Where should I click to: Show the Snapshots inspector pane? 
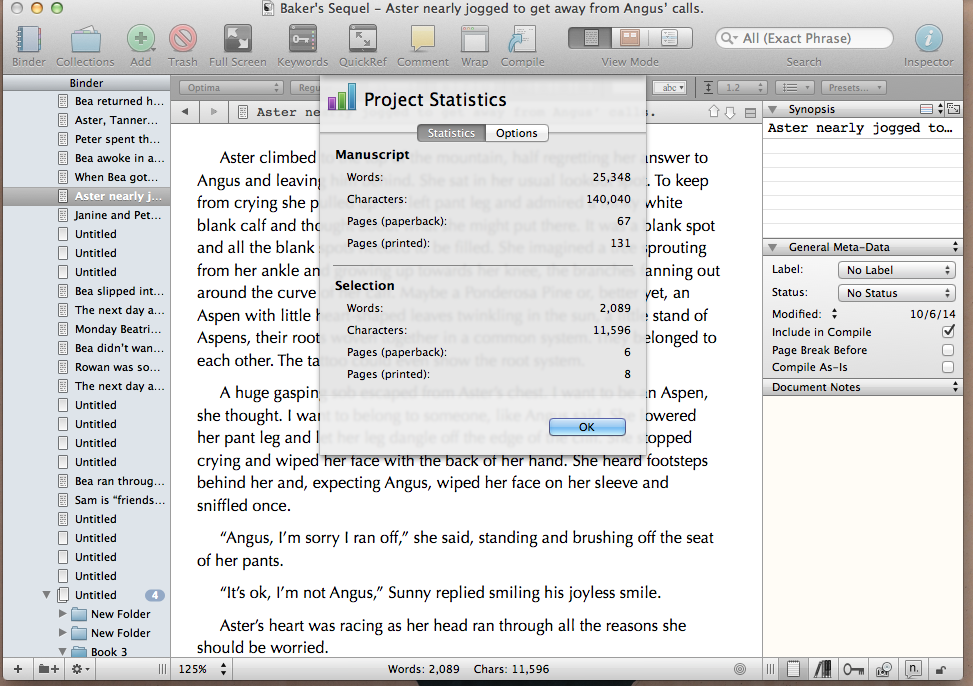(883, 669)
